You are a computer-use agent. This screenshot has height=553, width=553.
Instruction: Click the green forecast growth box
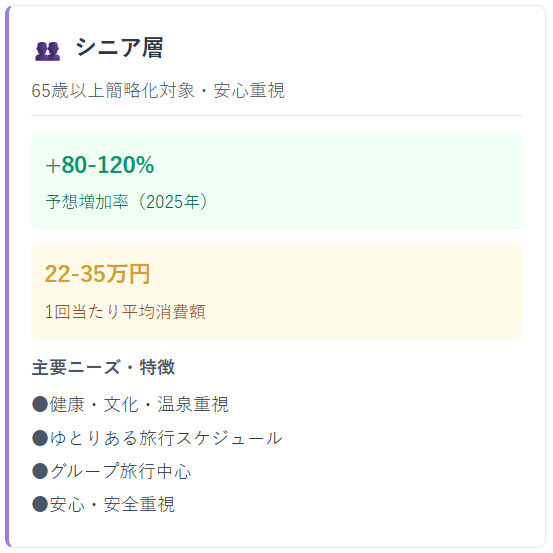click(276, 182)
